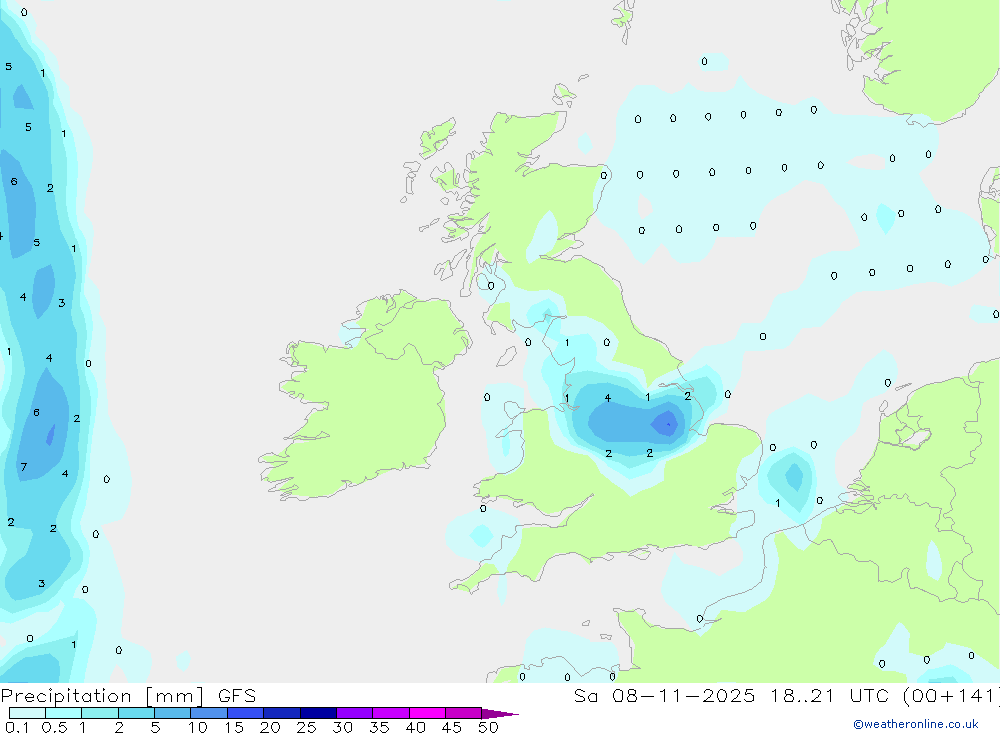Image resolution: width=1000 pixels, height=733 pixels.
Task: Select the legend swatch between 45 and 50
Action: [x=464, y=713]
